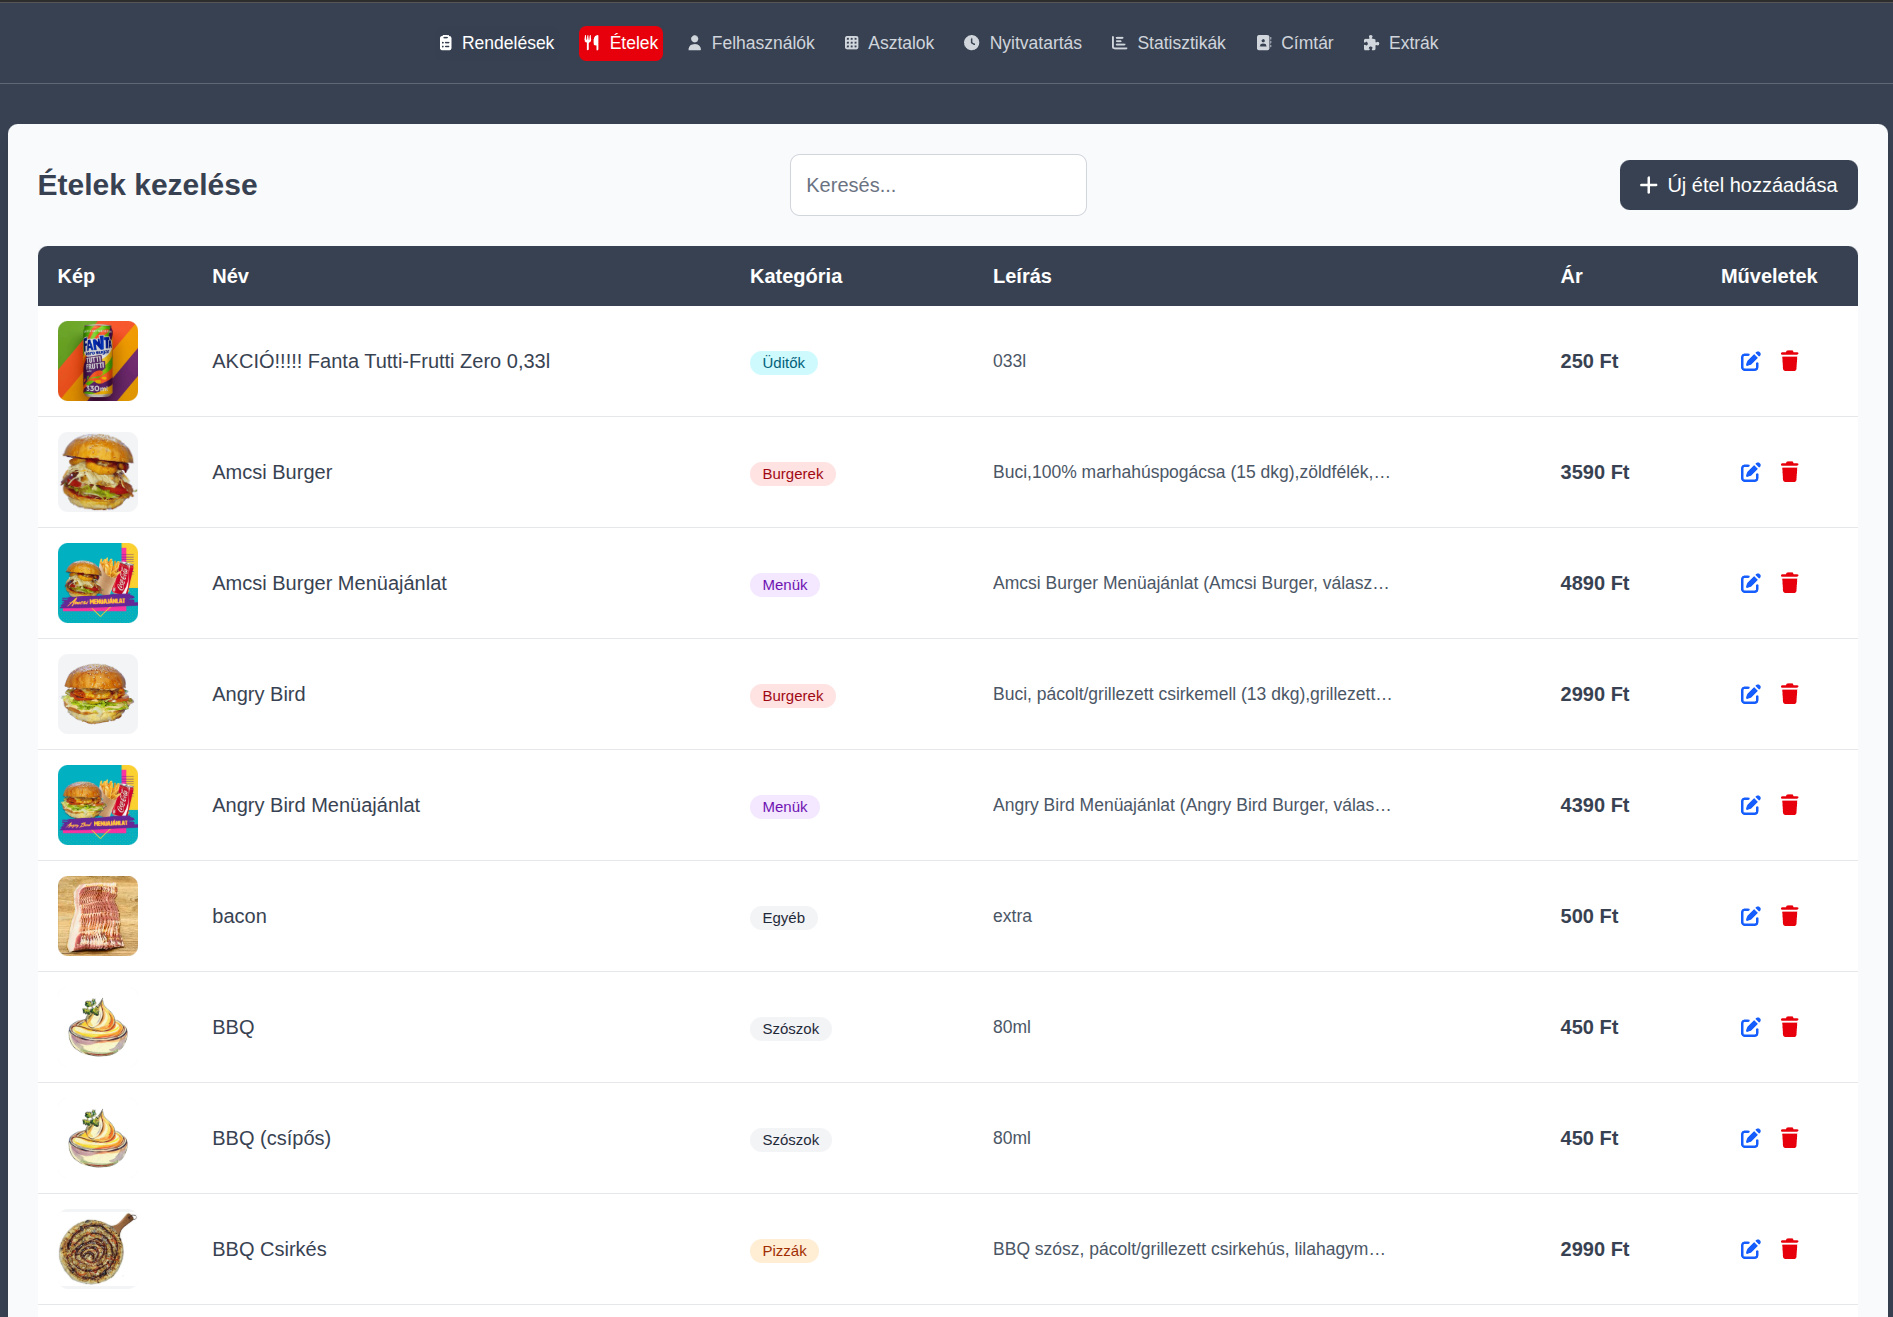Click the Burgerek tag on Amcsi Burger
1893x1317 pixels.
click(x=792, y=474)
